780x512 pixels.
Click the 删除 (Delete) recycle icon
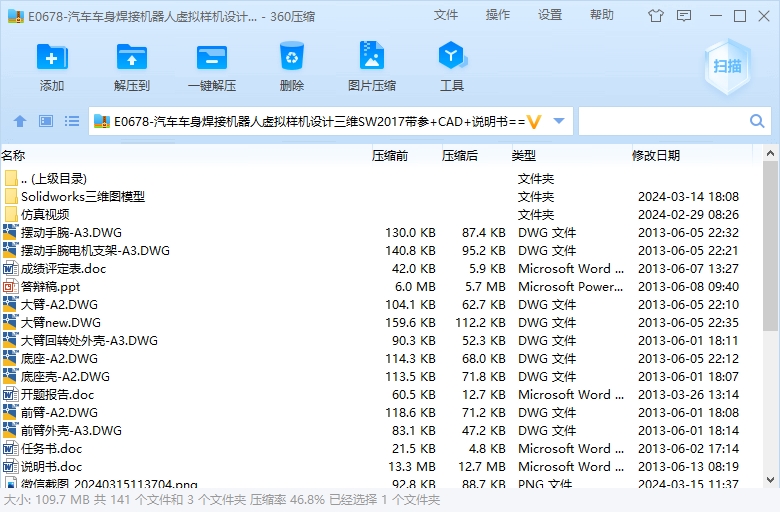[292, 56]
